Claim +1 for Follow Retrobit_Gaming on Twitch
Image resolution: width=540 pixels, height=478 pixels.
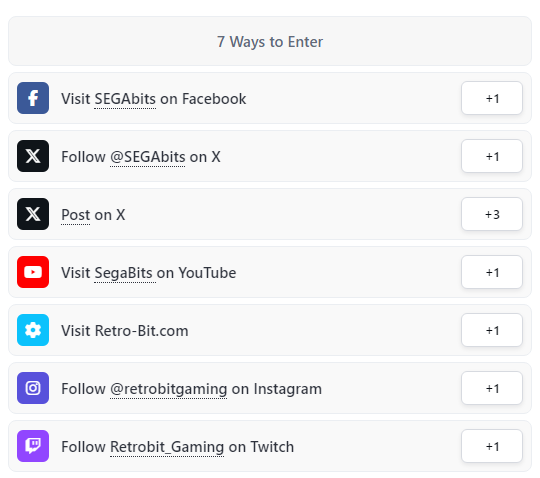click(492, 446)
